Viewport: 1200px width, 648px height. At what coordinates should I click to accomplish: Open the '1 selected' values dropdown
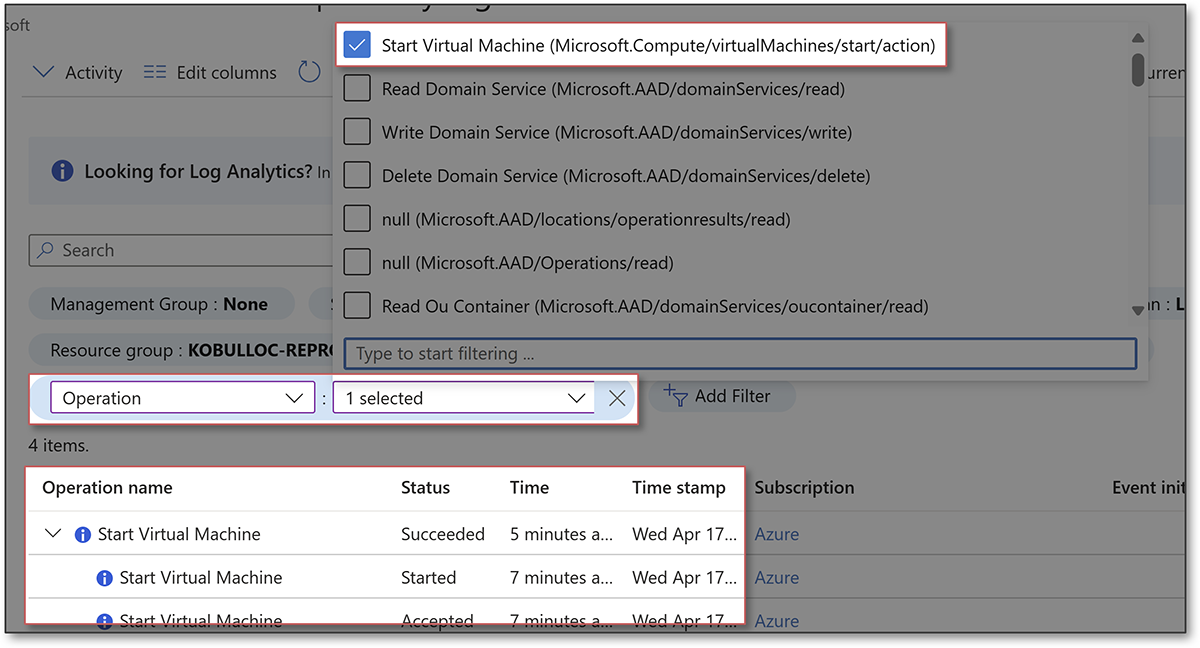coord(464,398)
